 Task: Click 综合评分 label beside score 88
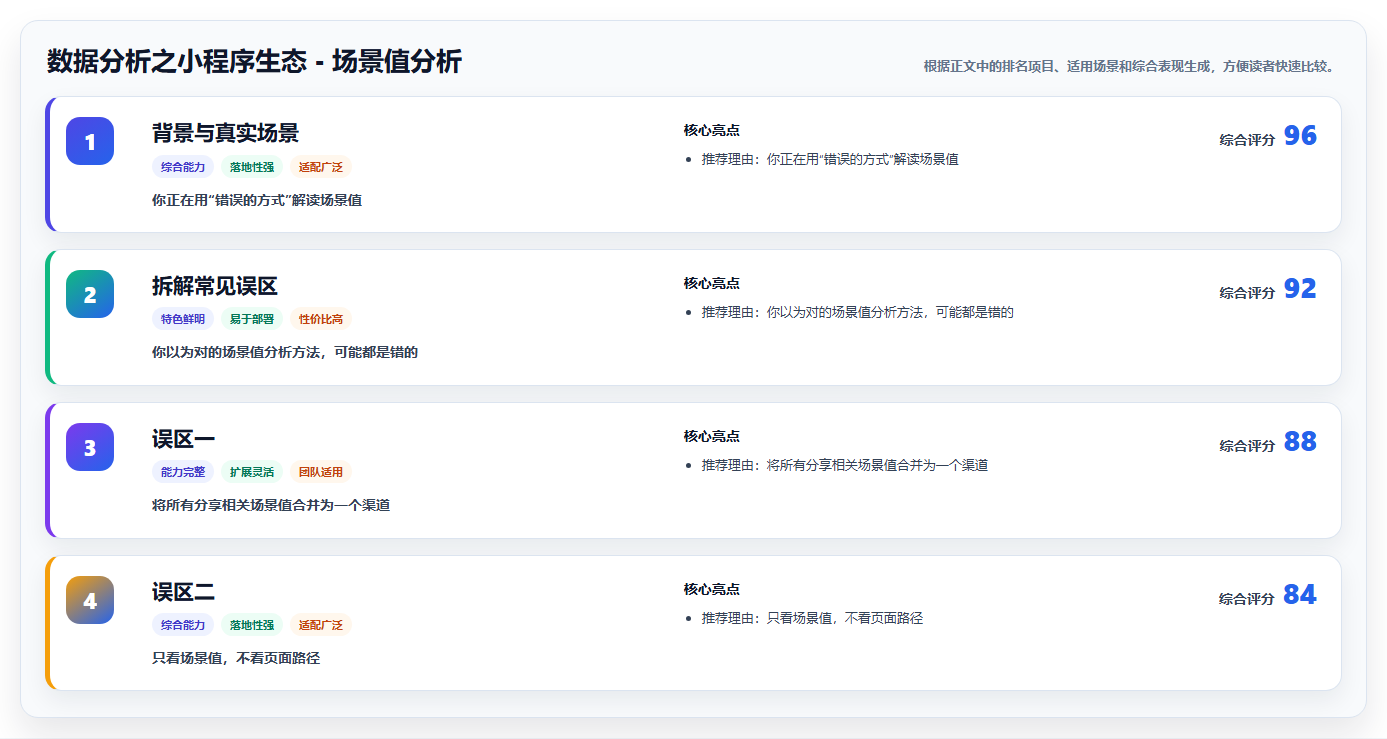click(x=1247, y=446)
